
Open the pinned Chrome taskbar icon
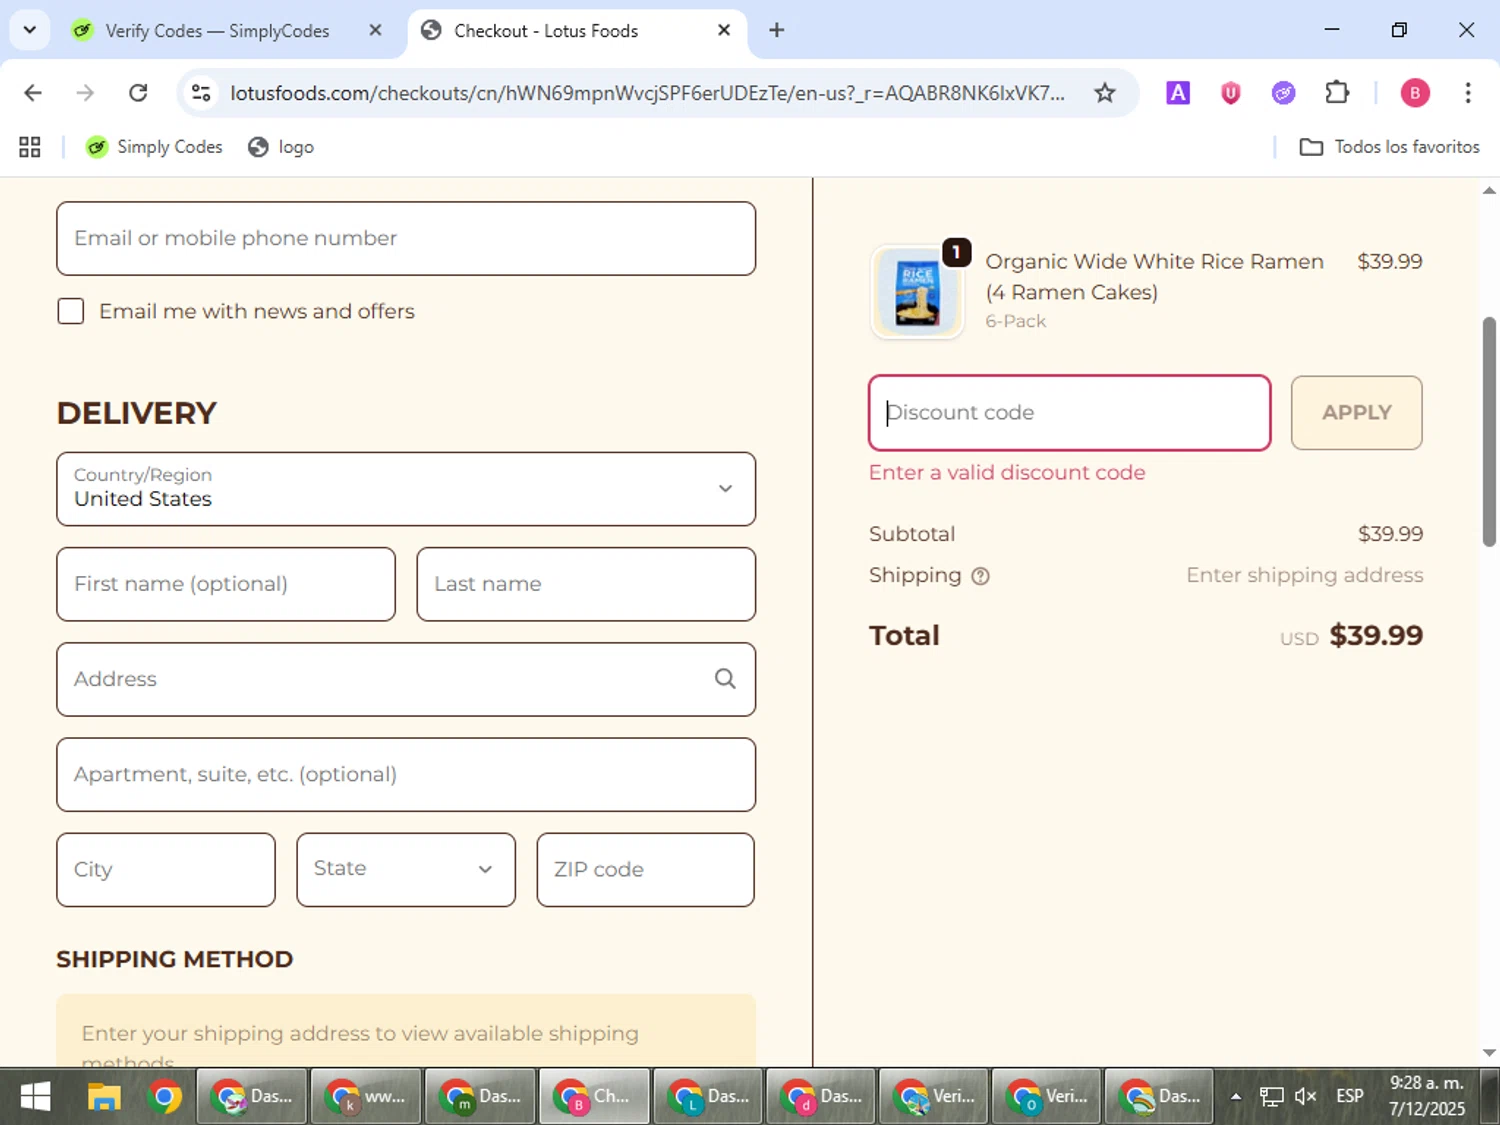point(164,1097)
